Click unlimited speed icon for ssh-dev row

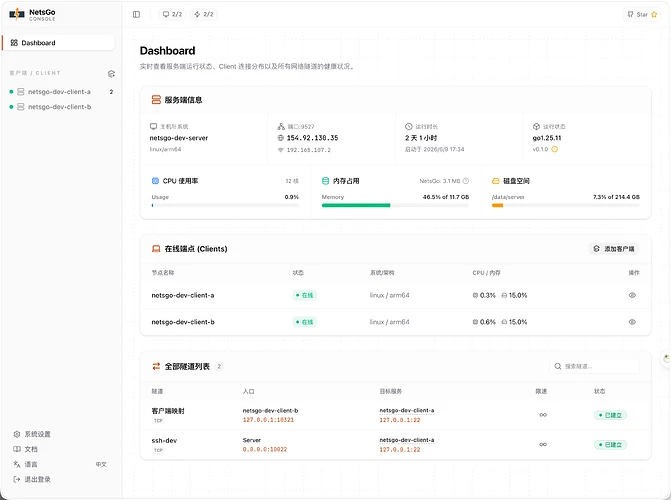tap(543, 445)
